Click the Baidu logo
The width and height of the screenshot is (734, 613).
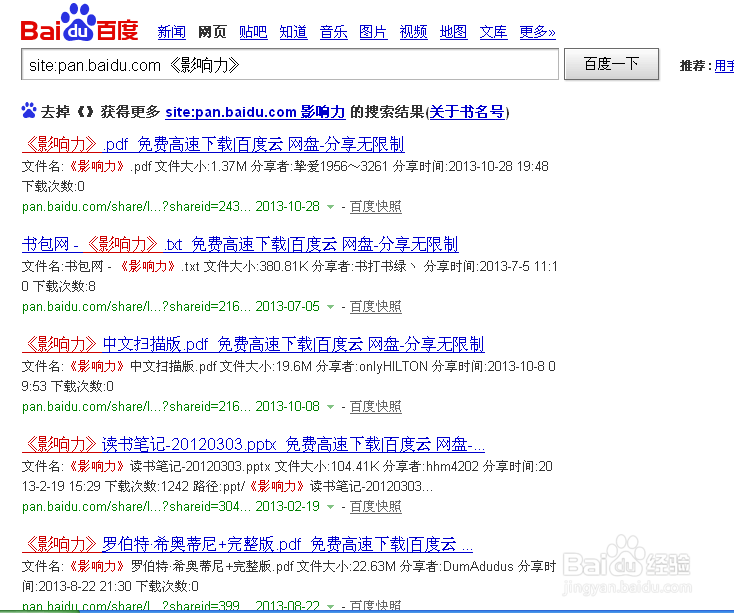coord(80,22)
